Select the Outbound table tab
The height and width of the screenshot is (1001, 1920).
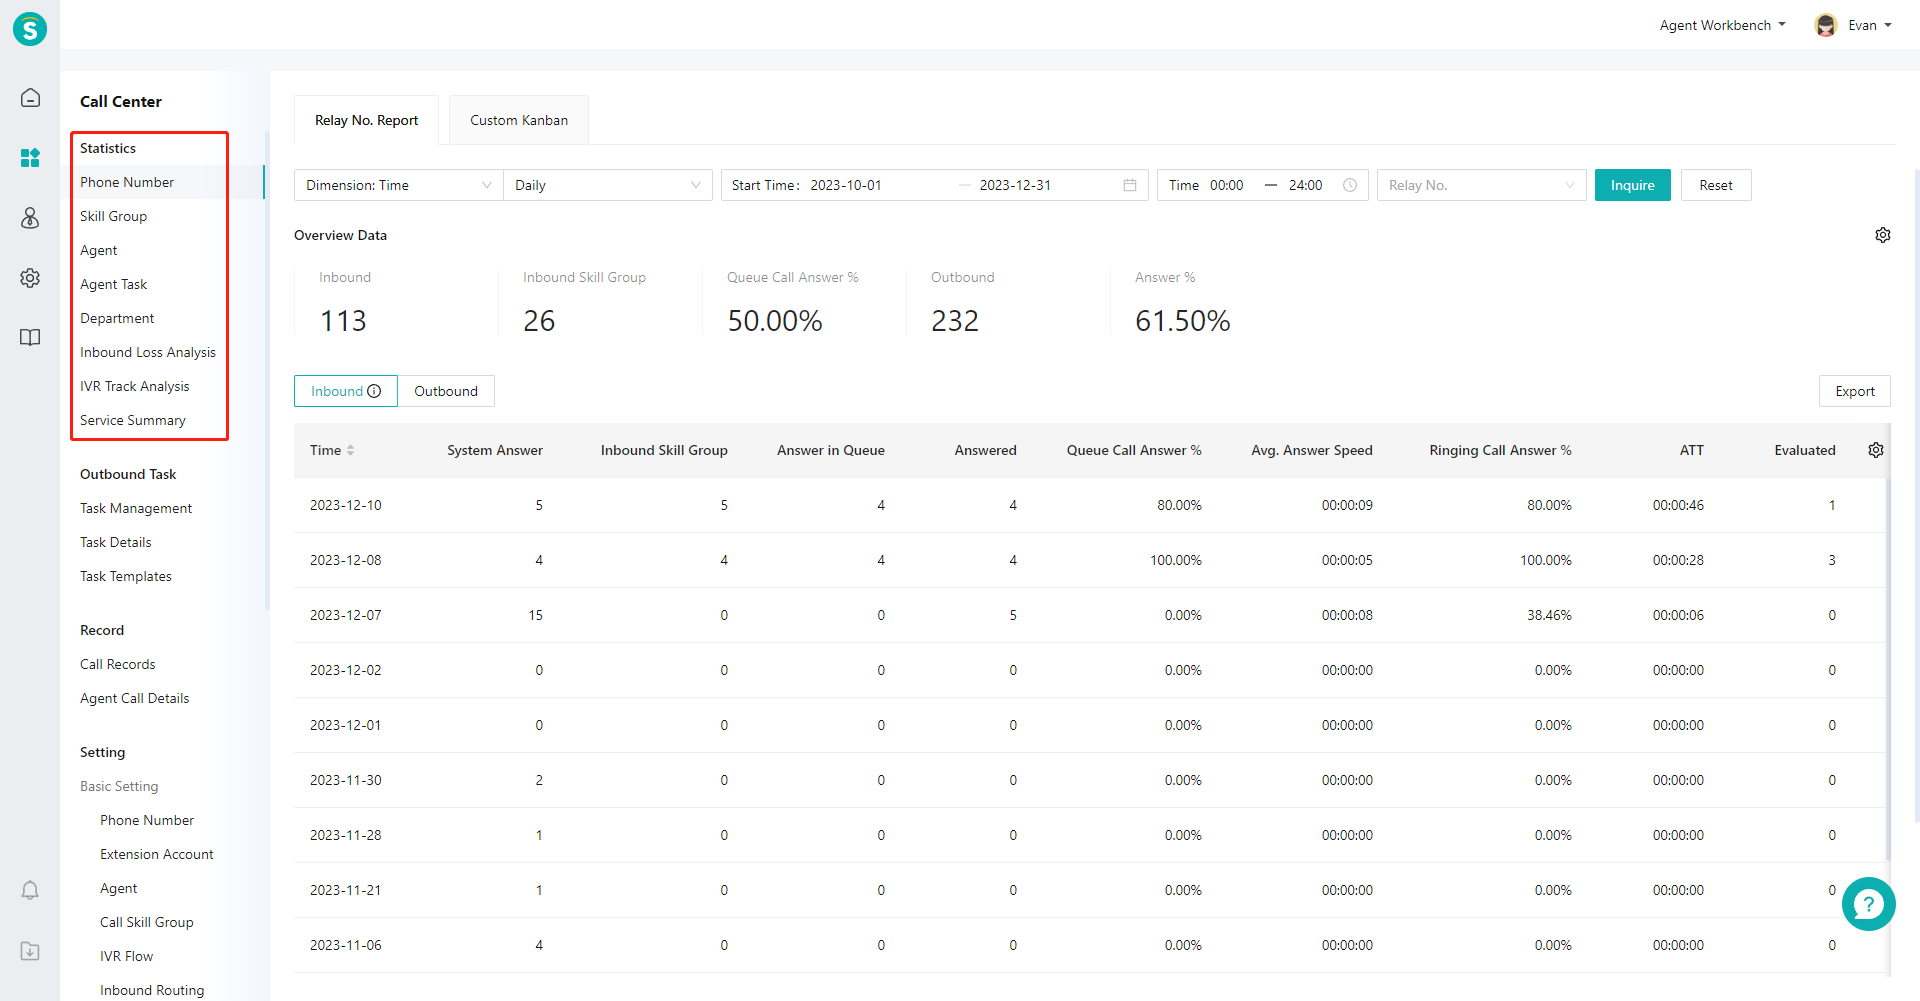[x=446, y=391]
